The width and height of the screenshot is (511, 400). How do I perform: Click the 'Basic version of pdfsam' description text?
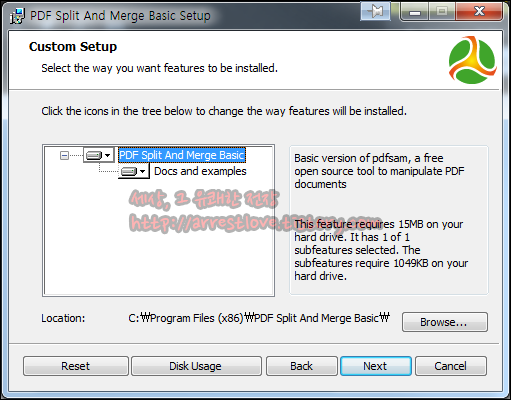(379, 171)
